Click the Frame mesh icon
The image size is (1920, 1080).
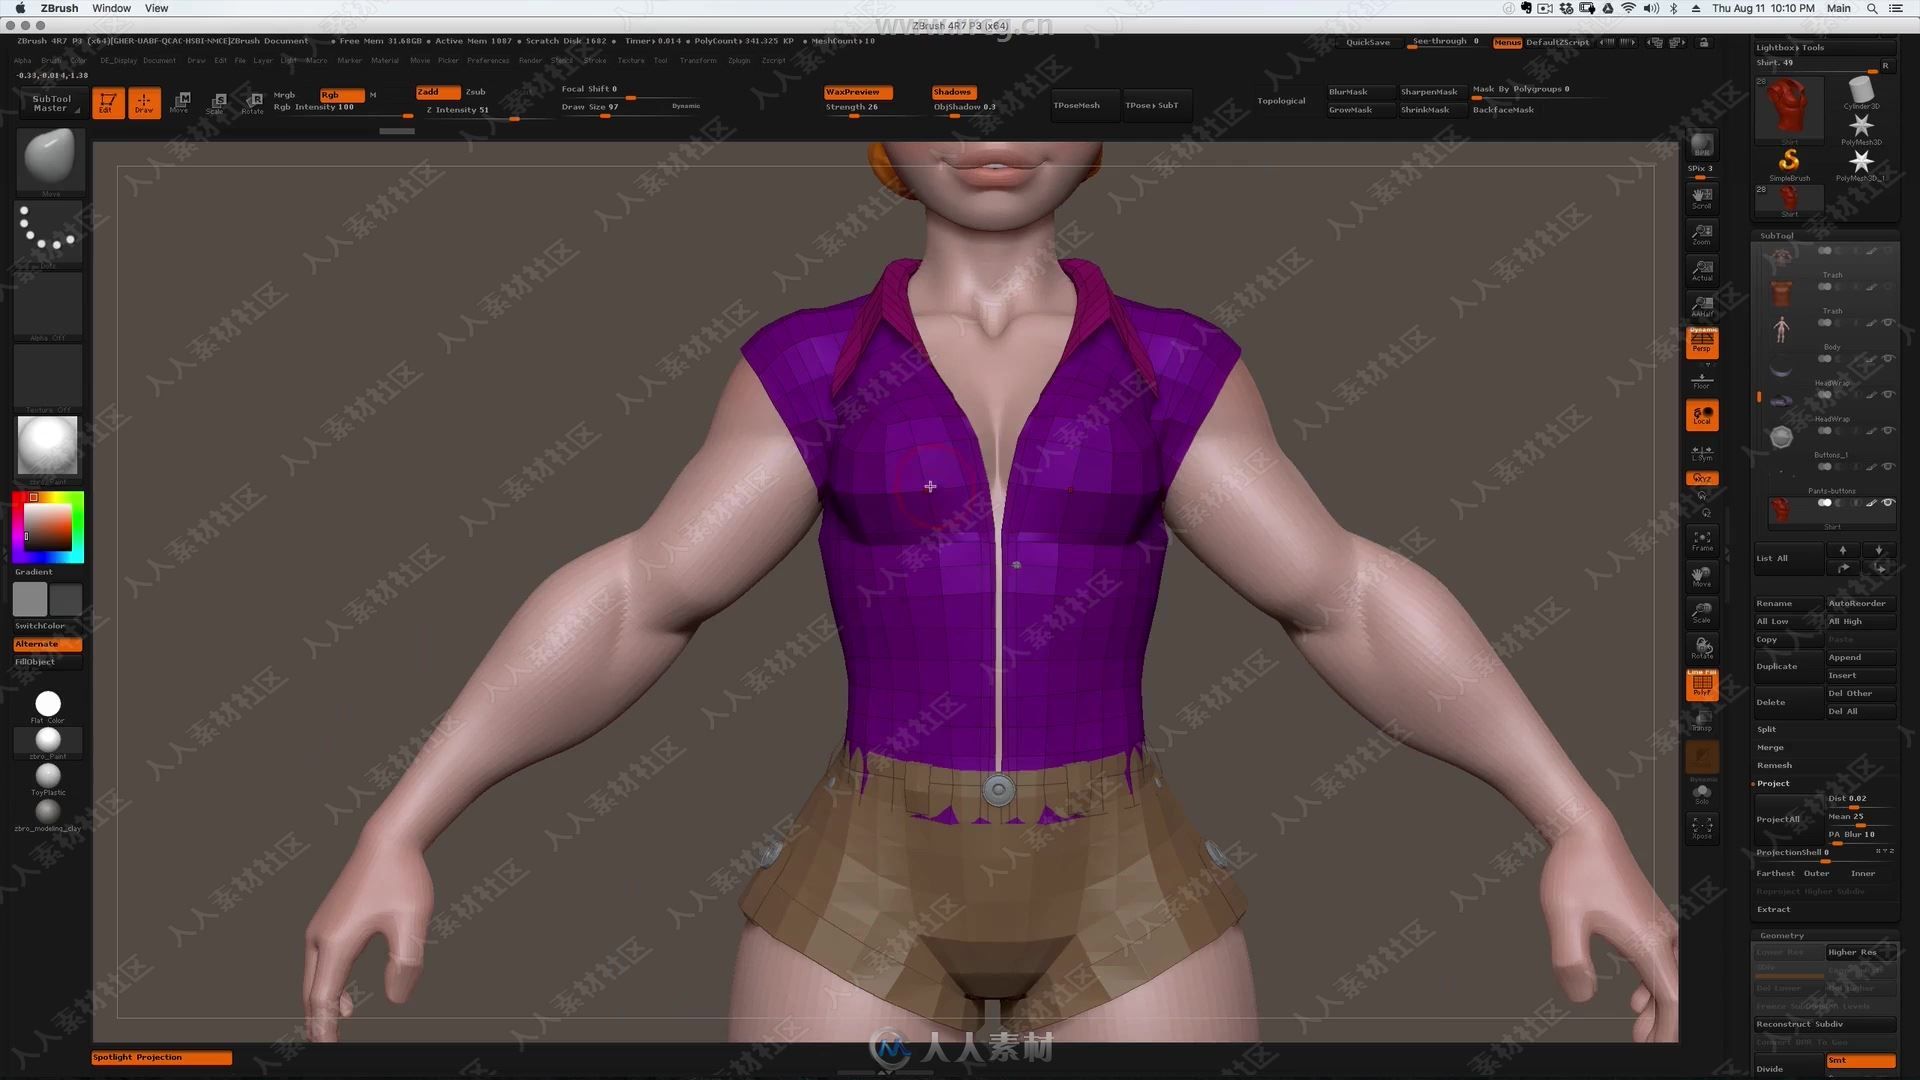point(1702,540)
